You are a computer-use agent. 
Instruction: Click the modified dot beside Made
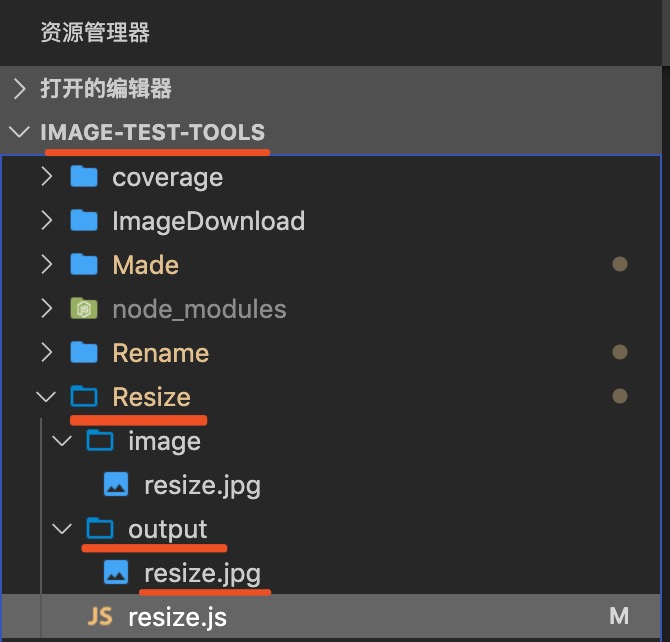620,264
